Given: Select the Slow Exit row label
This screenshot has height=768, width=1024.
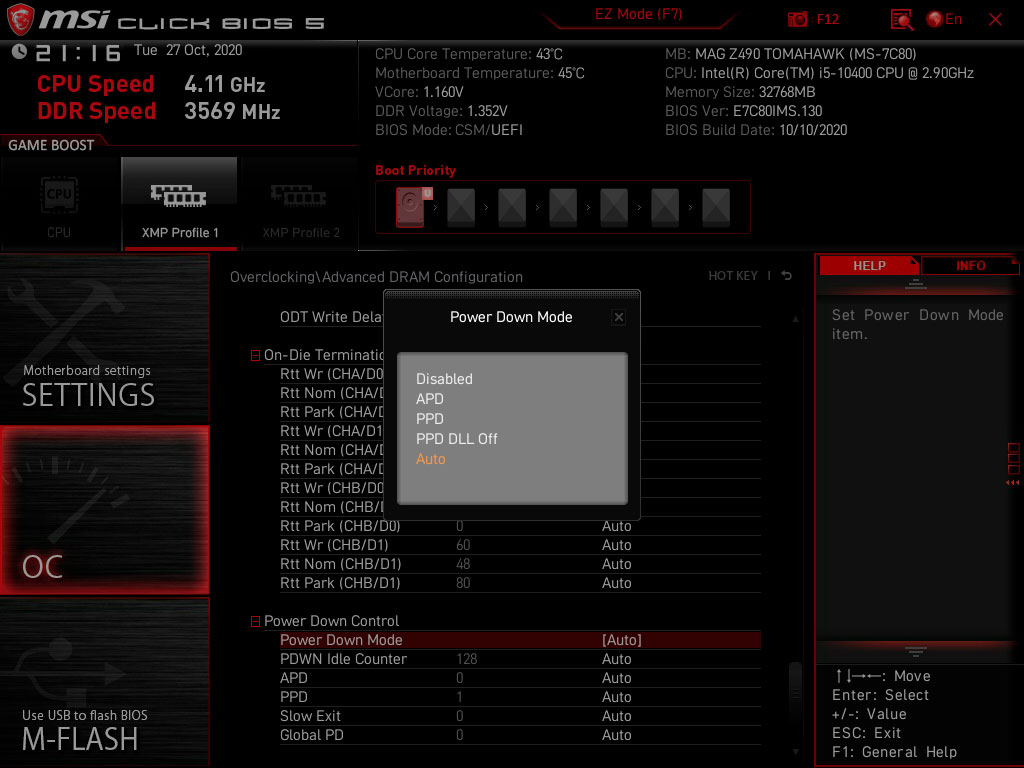Looking at the screenshot, I should pyautogui.click(x=310, y=716).
